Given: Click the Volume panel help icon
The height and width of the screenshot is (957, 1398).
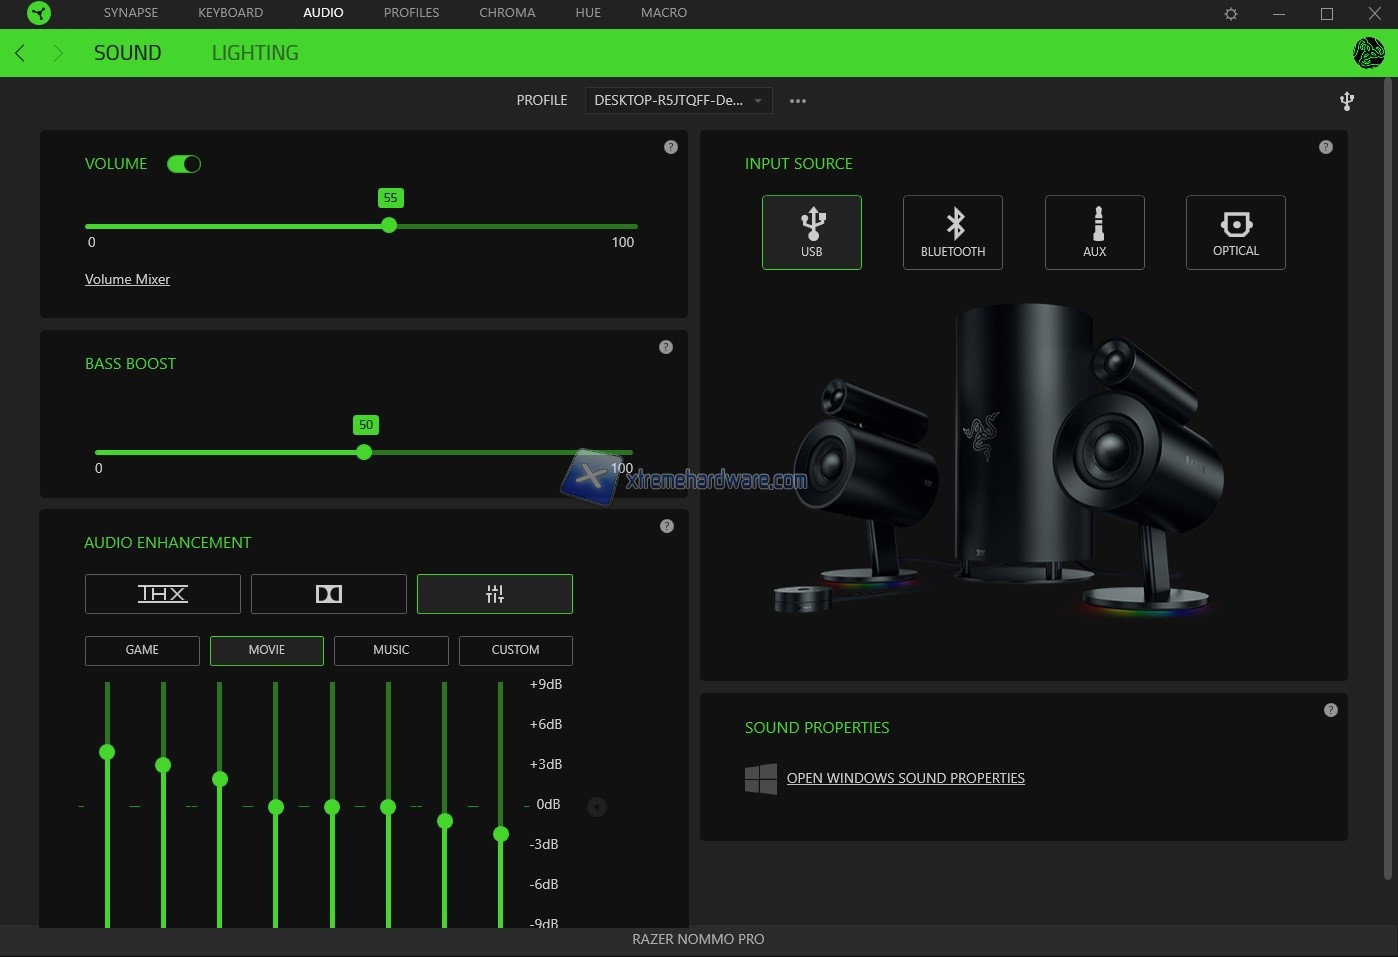Looking at the screenshot, I should (671, 147).
